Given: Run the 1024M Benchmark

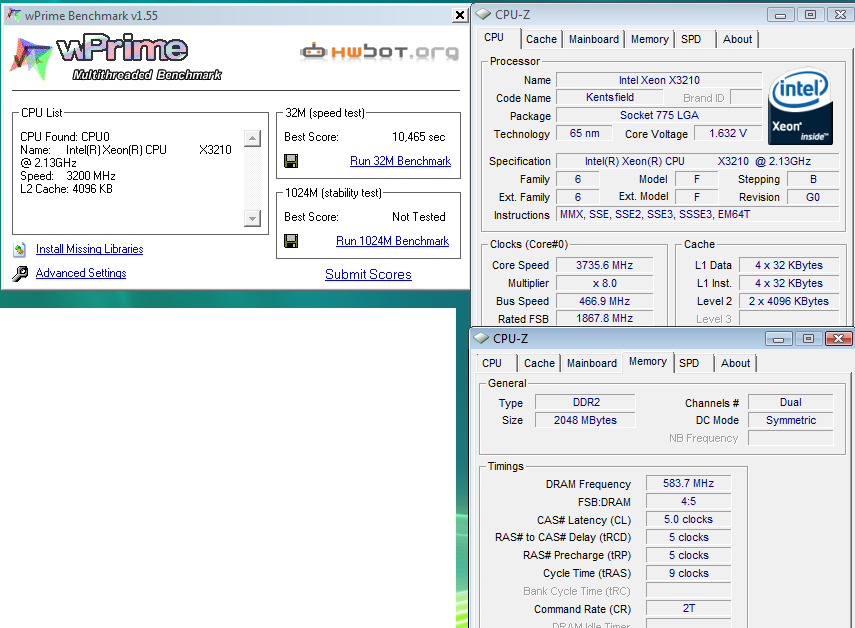Looking at the screenshot, I should point(392,241).
